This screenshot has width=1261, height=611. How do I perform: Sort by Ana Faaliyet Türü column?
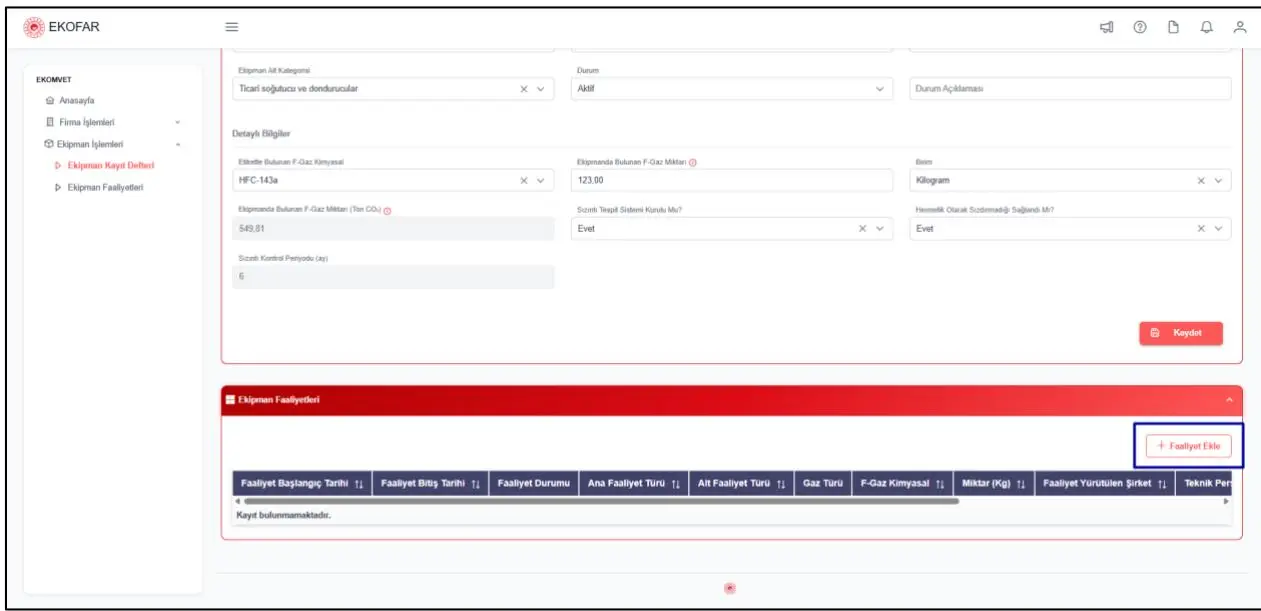[x=675, y=484]
